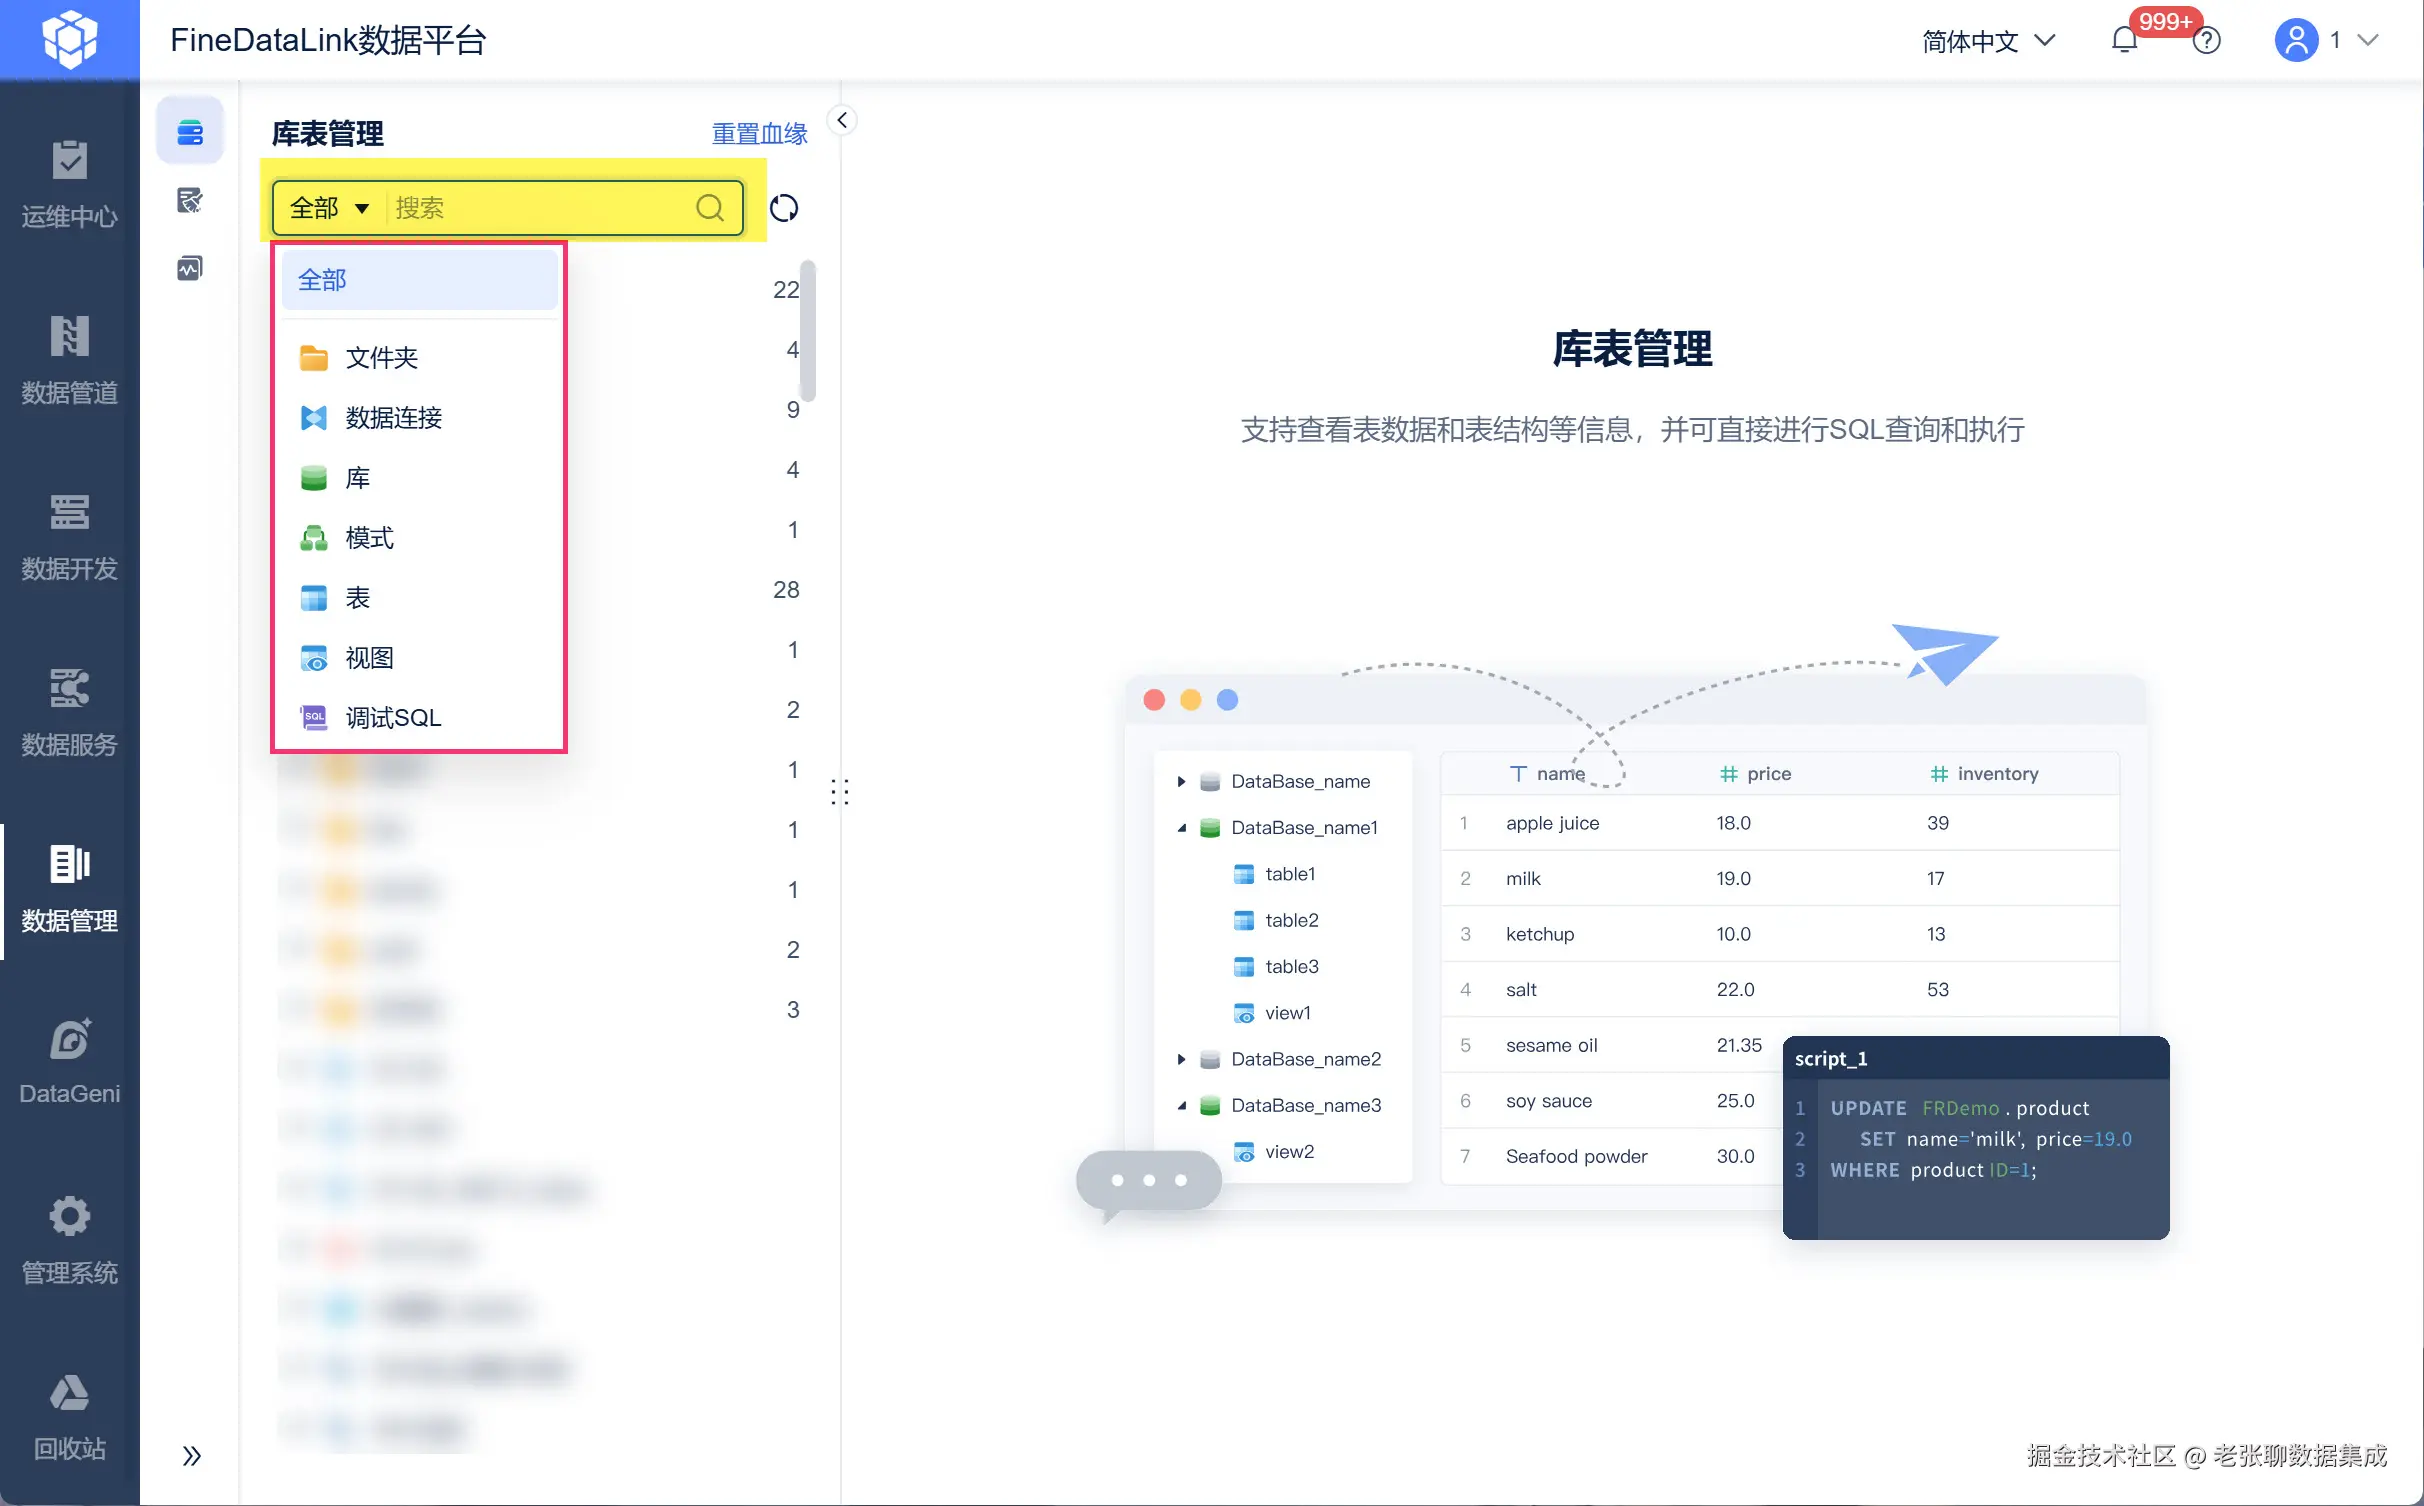The image size is (2424, 1506).
Task: Click the user avatar icon
Action: (2296, 40)
